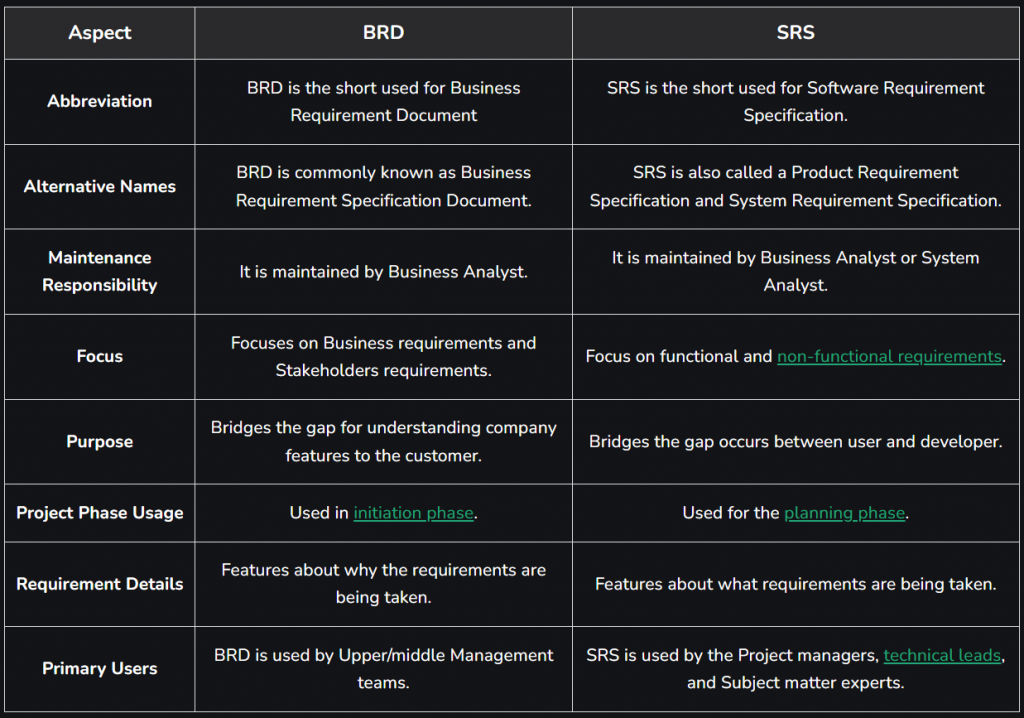The height and width of the screenshot is (718, 1024).
Task: Click the BRD Business Requirement Document cell
Action: tap(383, 101)
